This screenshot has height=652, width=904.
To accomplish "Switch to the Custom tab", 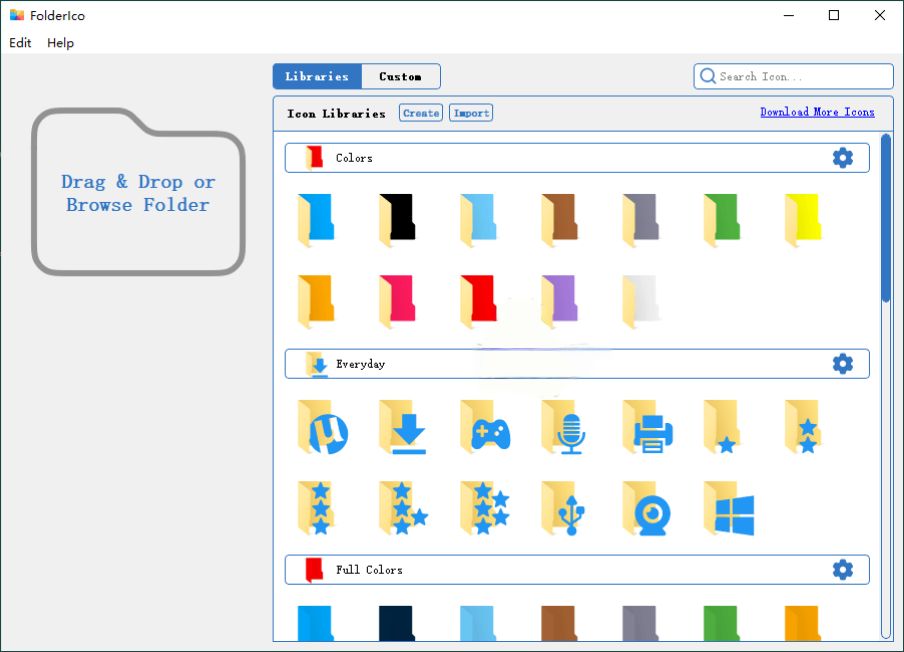I will click(400, 77).
